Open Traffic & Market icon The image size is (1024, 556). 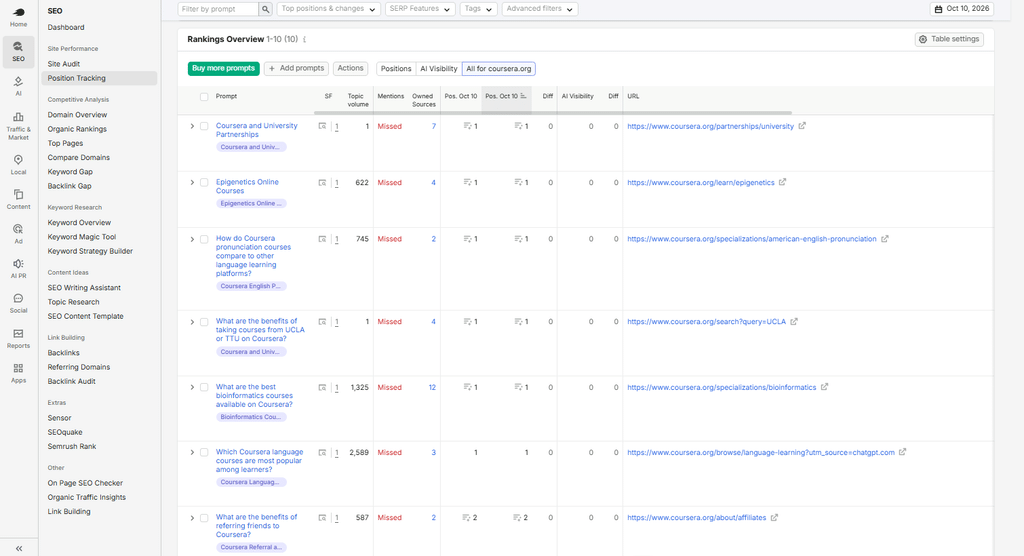[x=18, y=125]
